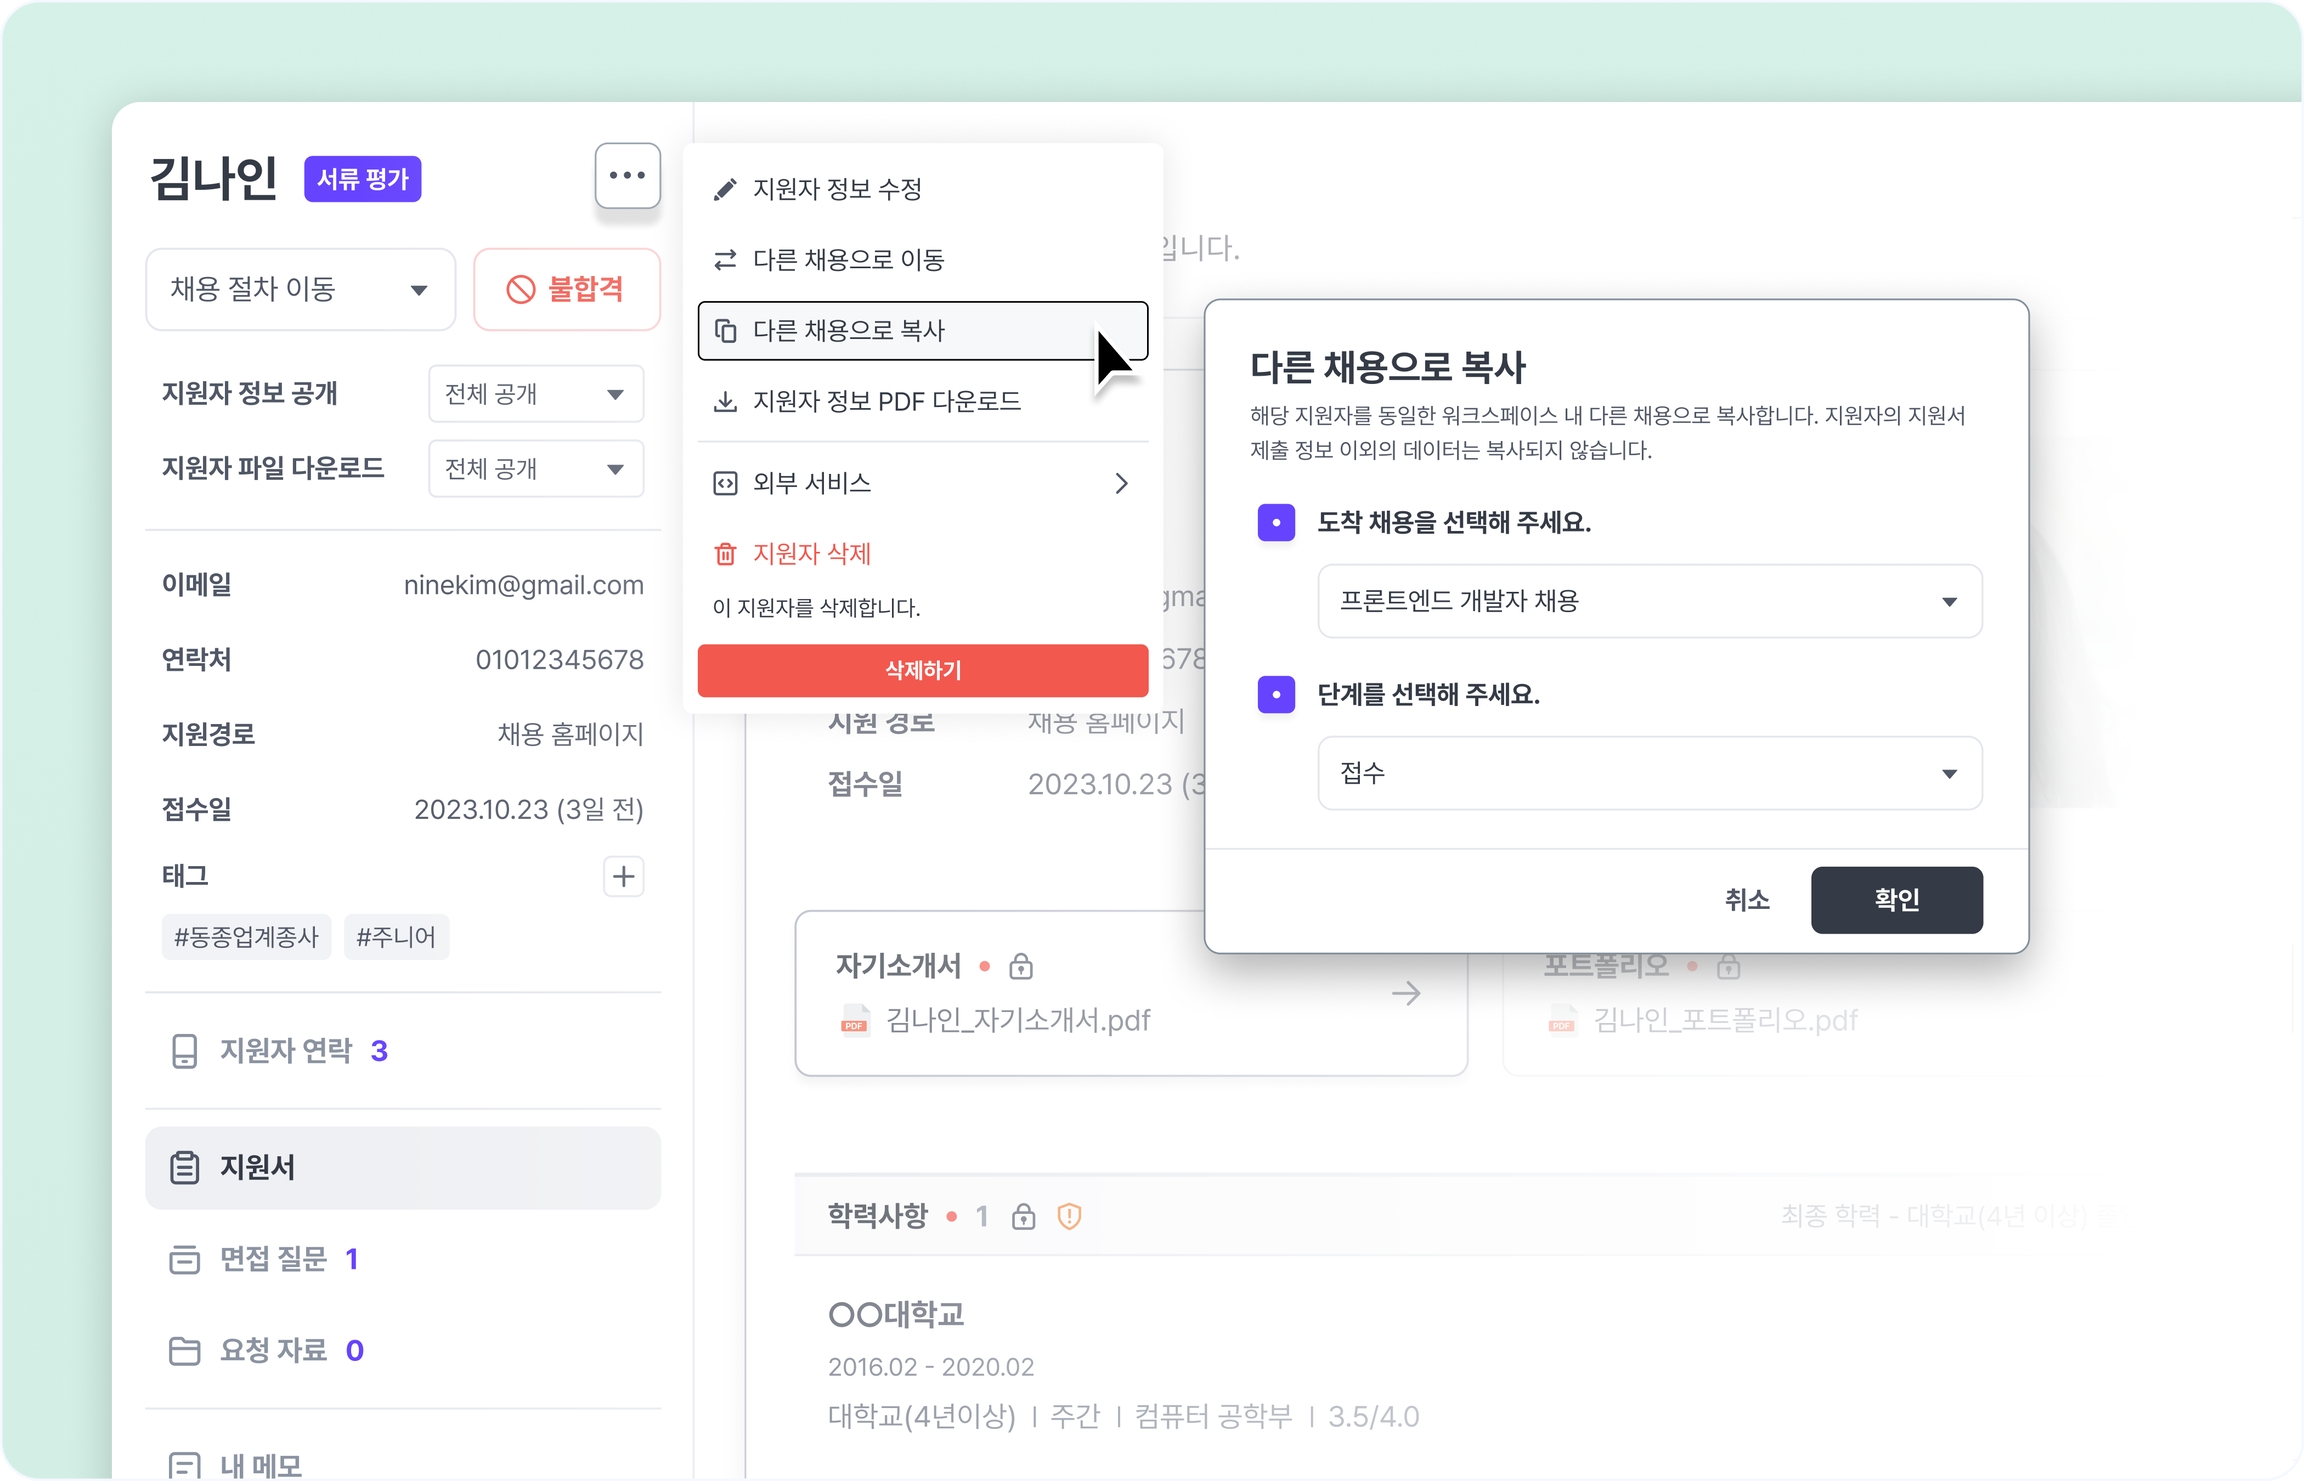
Task: Click the shield warning icon in 학력사항
Action: point(1069,1216)
